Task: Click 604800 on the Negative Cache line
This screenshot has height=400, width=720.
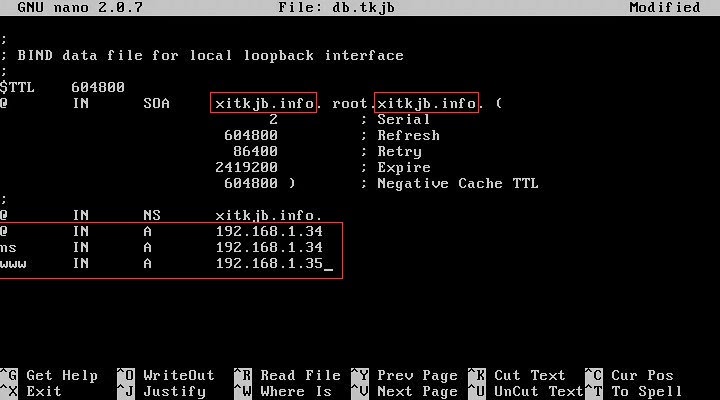Action: click(251, 183)
